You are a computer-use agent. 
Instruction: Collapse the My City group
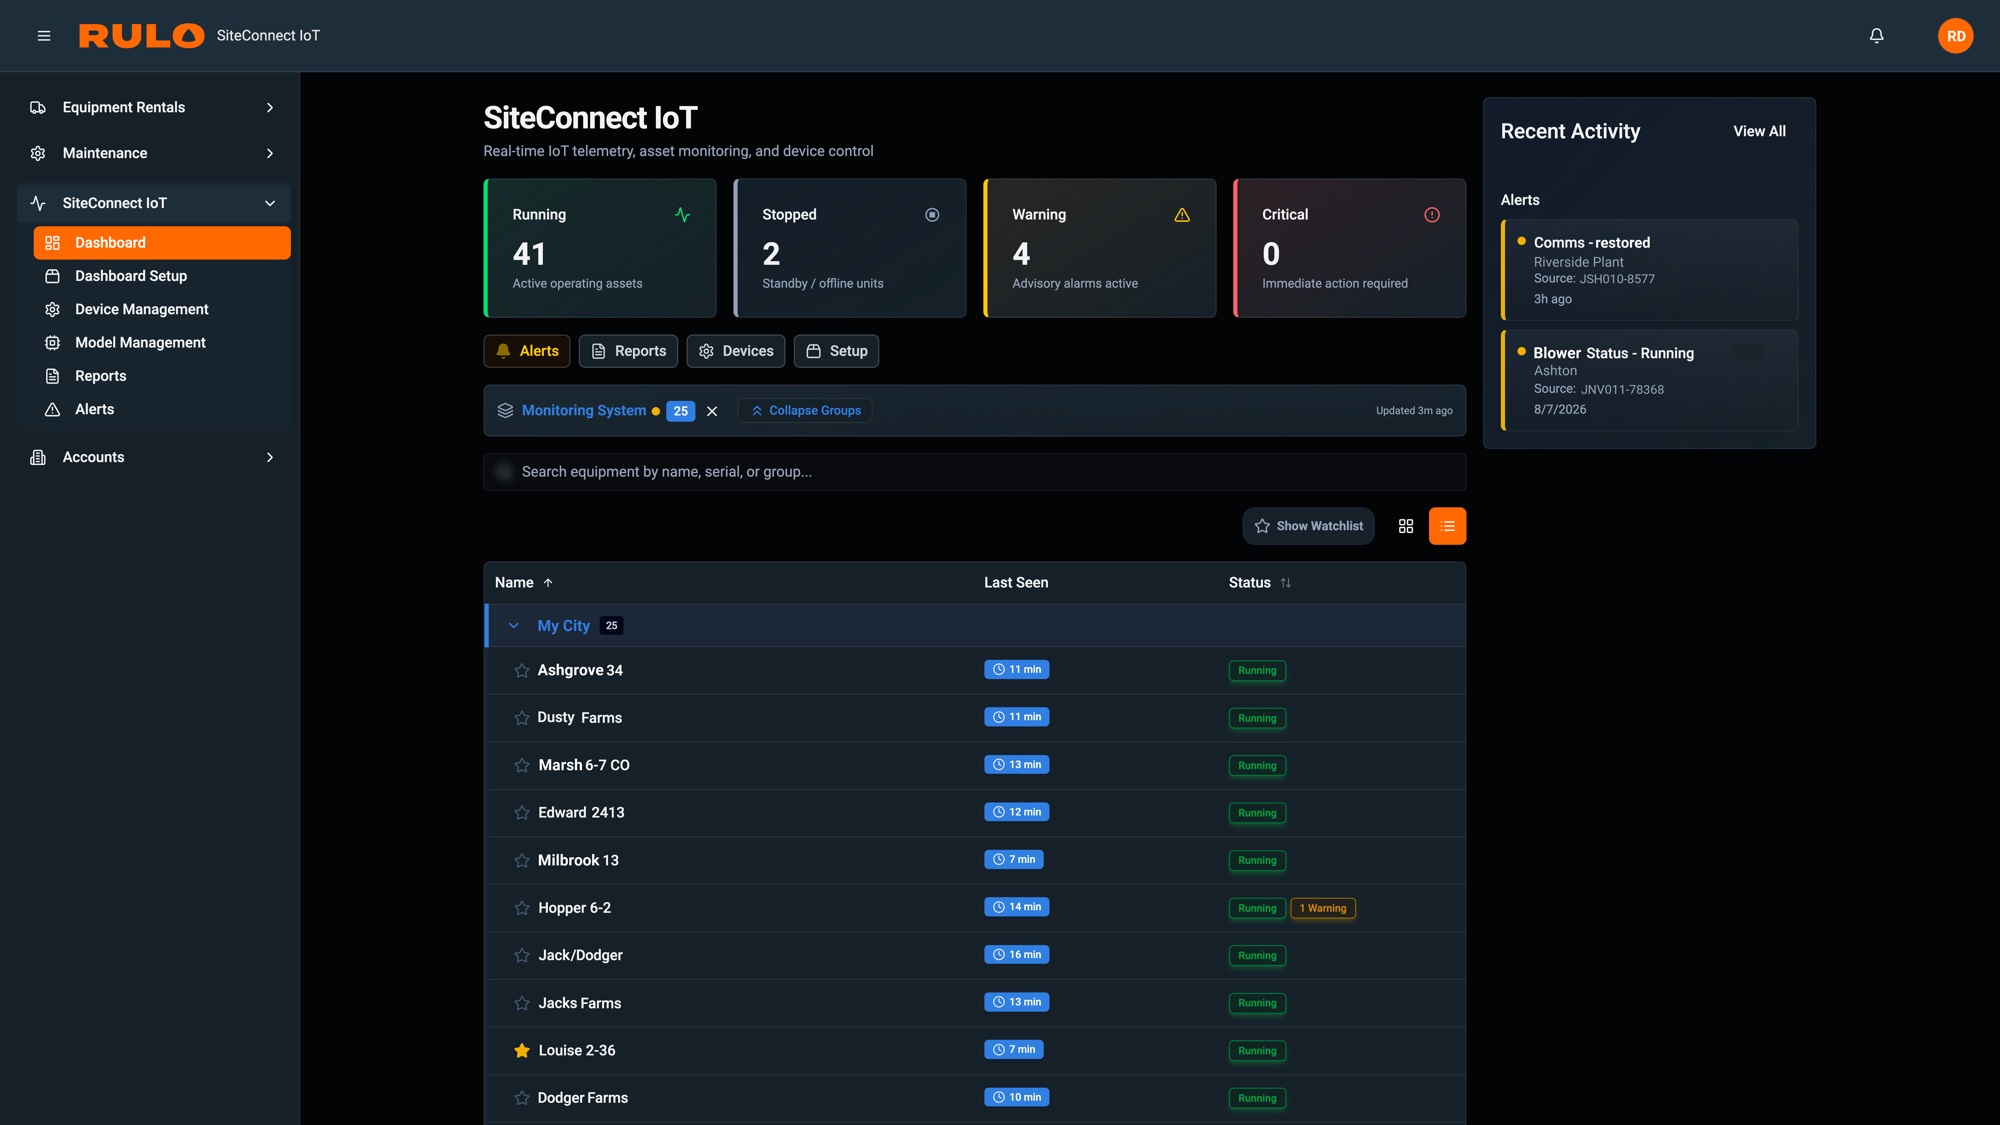513,626
